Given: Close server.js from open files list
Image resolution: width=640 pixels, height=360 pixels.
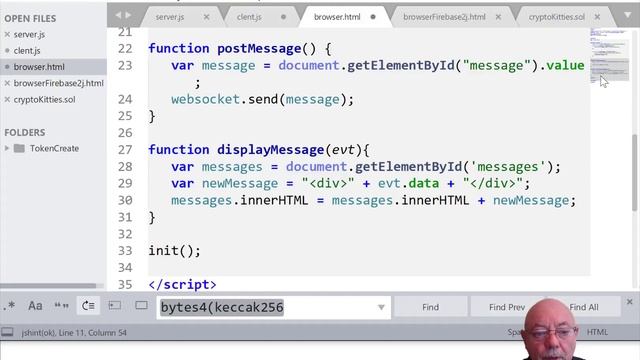Looking at the screenshot, I should (x=7, y=35).
